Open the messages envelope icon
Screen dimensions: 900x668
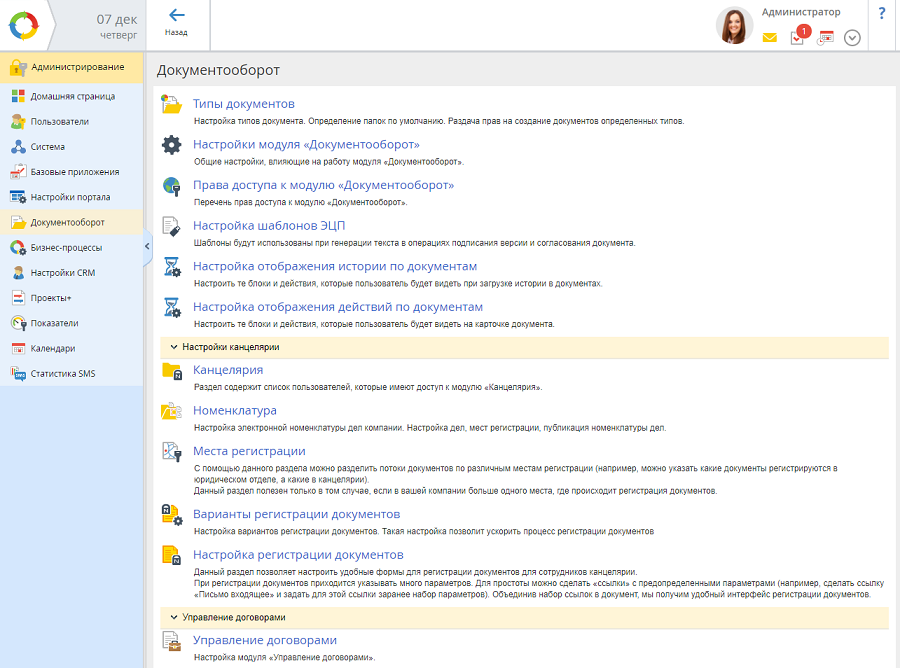click(x=770, y=38)
